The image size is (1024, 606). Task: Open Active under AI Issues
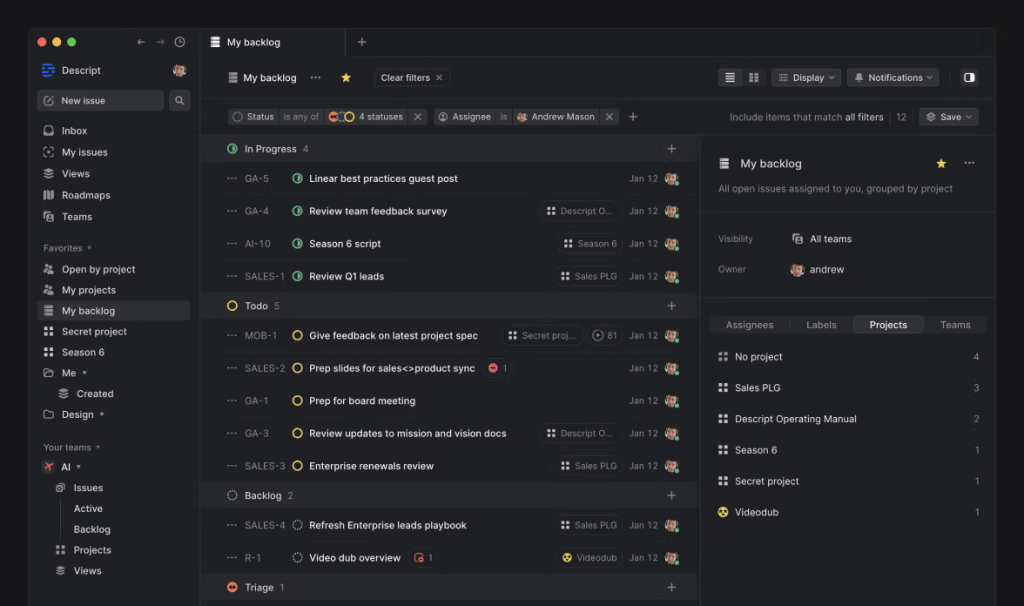tap(88, 509)
